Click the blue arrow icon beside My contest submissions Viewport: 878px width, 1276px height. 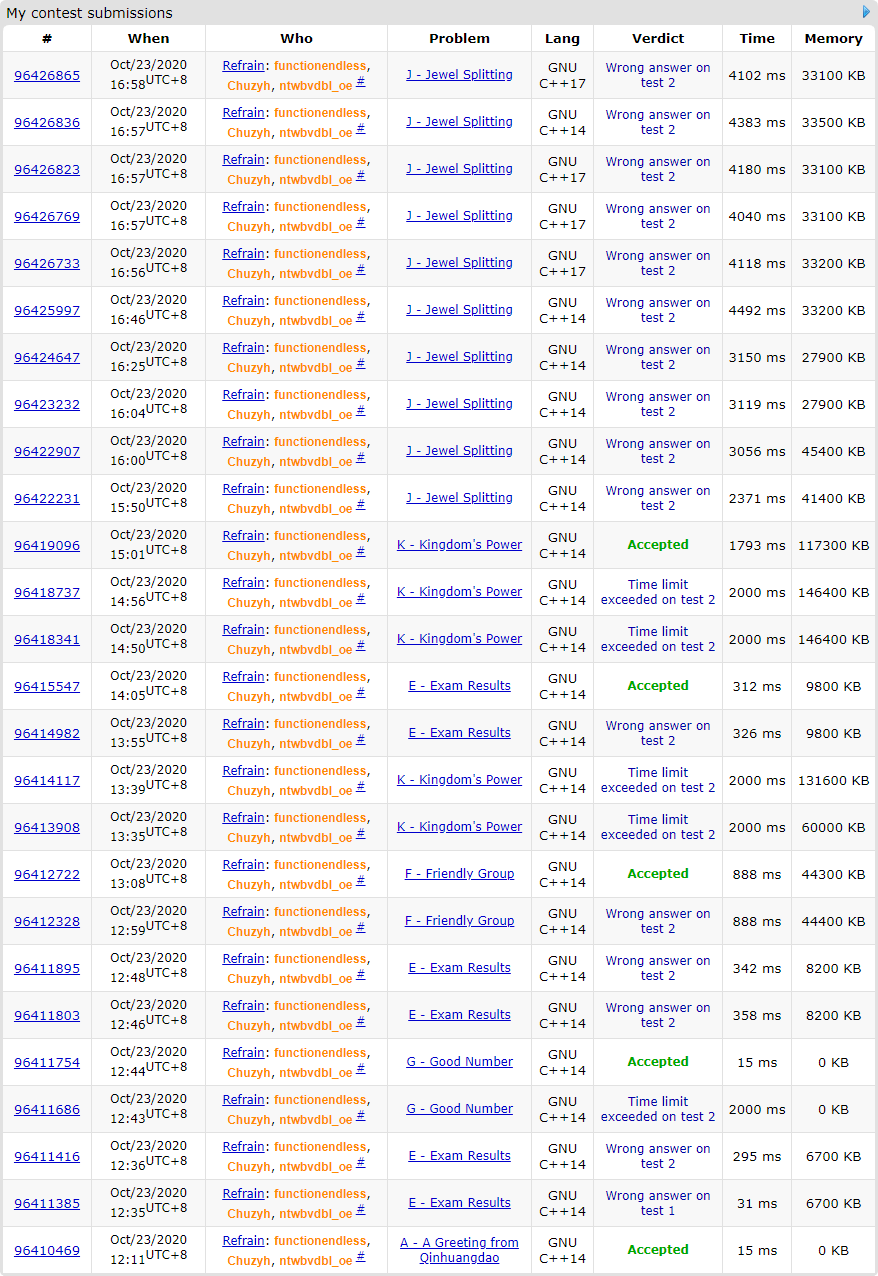(866, 12)
